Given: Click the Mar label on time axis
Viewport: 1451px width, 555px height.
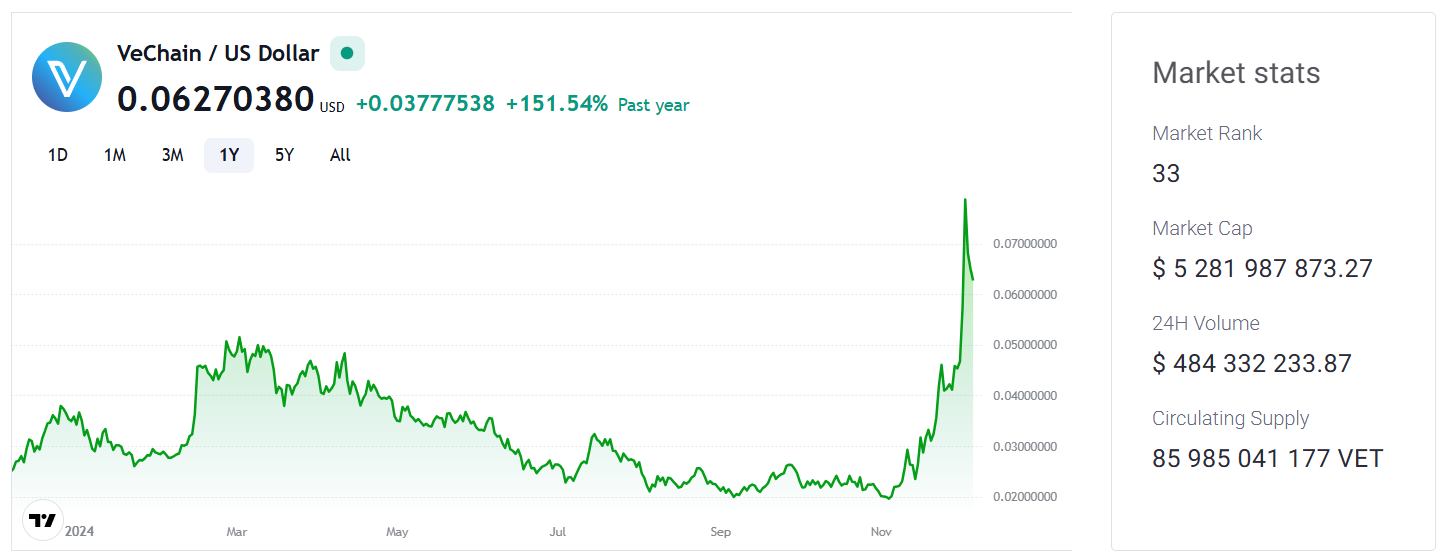Looking at the screenshot, I should 237,532.
